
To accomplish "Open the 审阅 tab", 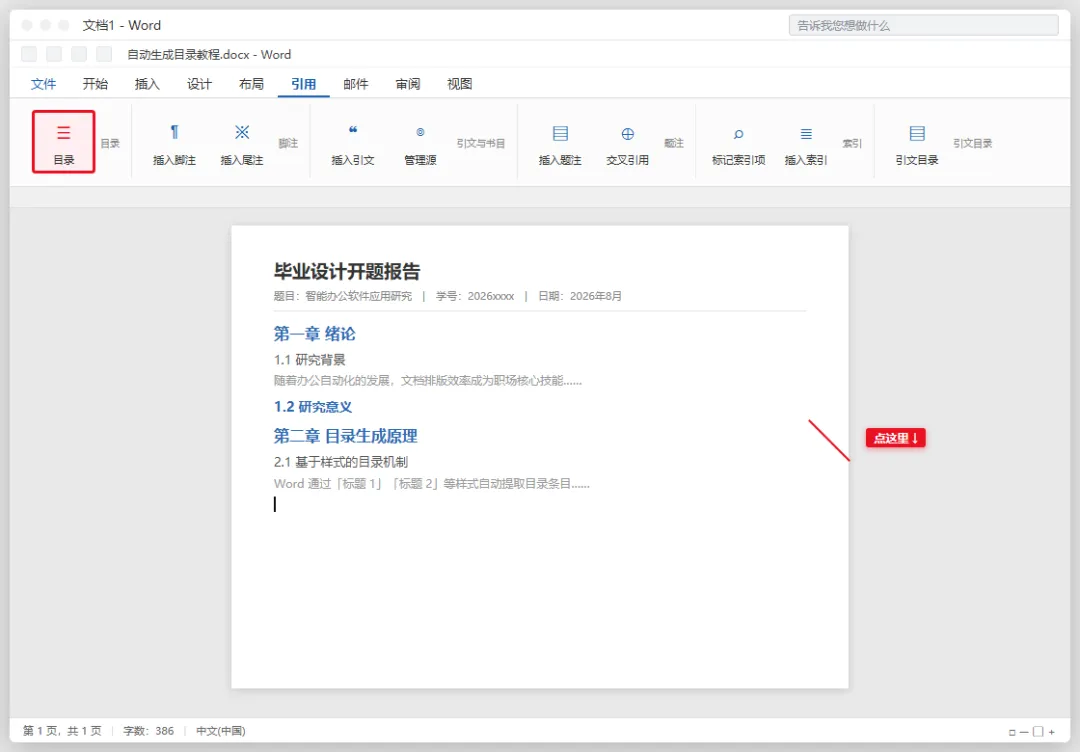I will point(408,84).
